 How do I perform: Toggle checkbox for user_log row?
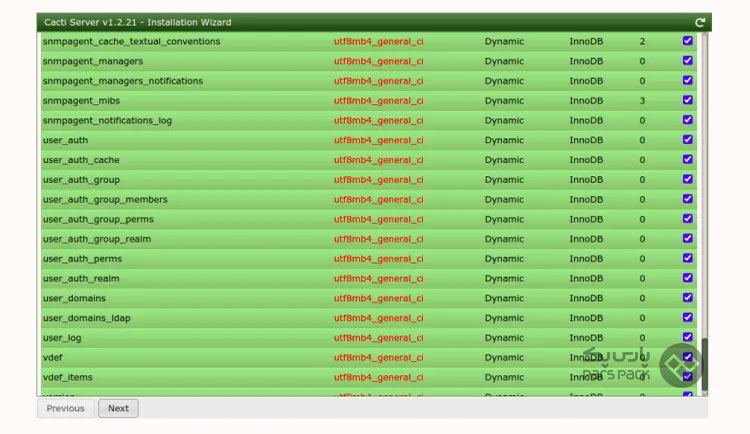[687, 337]
